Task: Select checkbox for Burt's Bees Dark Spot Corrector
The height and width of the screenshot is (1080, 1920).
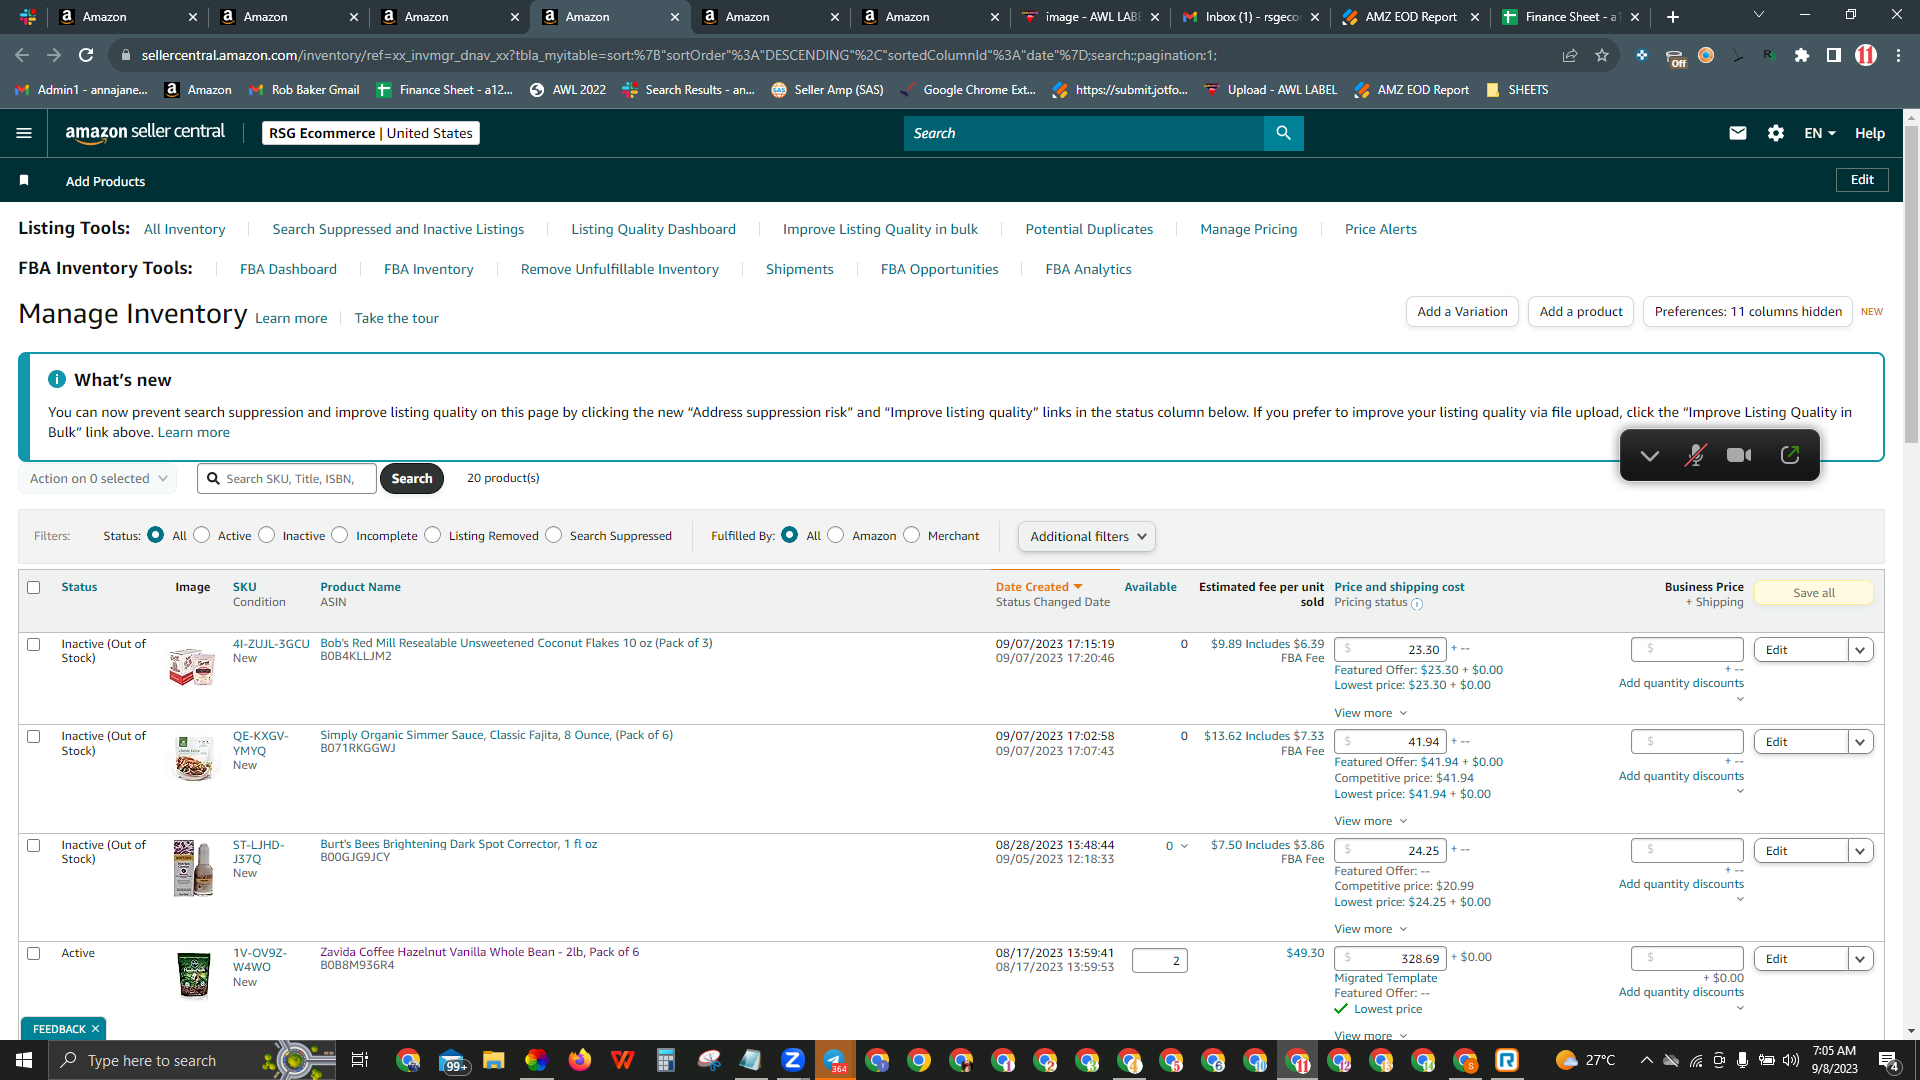Action: point(34,845)
